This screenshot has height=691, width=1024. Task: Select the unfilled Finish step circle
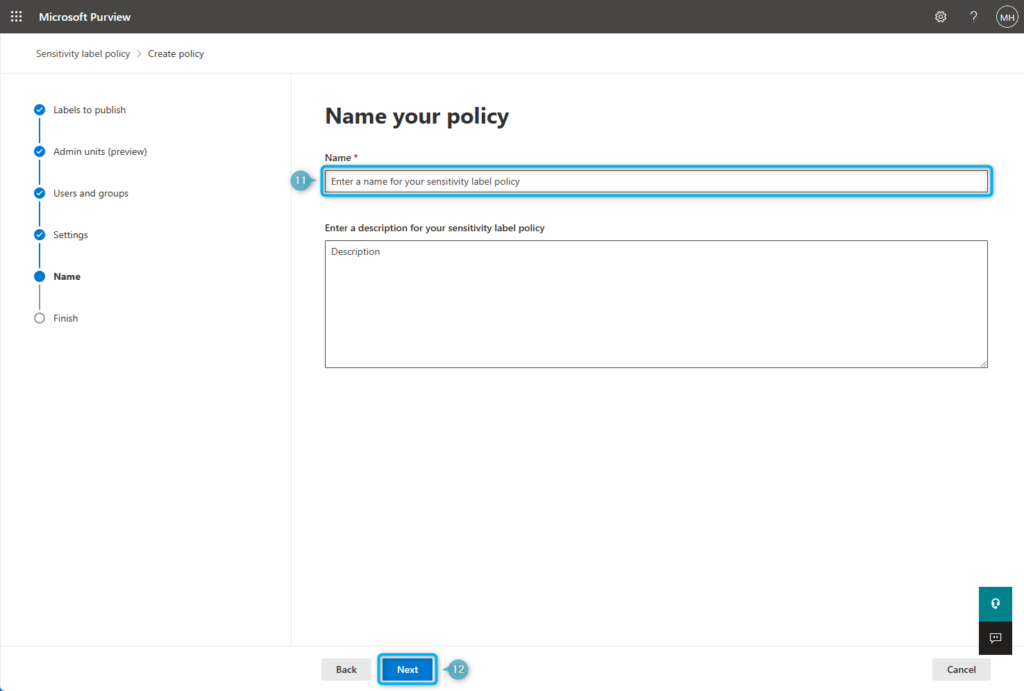pos(39,318)
